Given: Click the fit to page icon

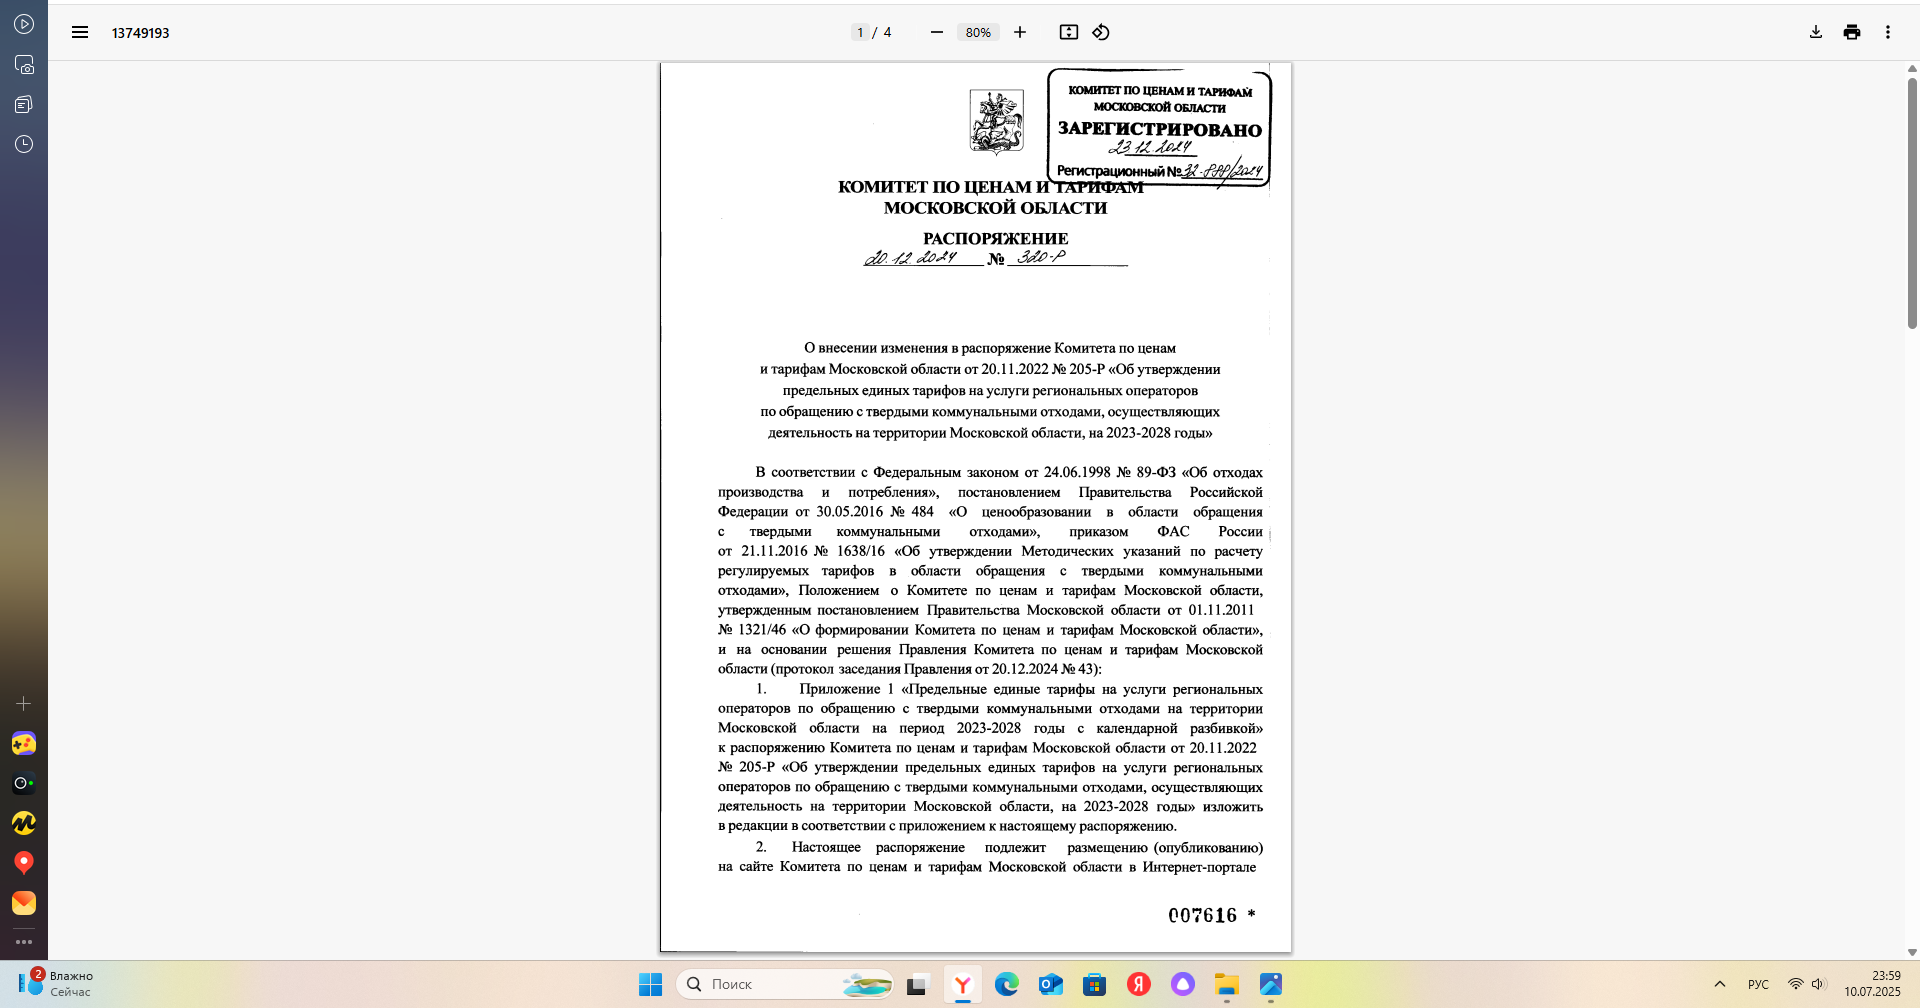Looking at the screenshot, I should (x=1068, y=32).
